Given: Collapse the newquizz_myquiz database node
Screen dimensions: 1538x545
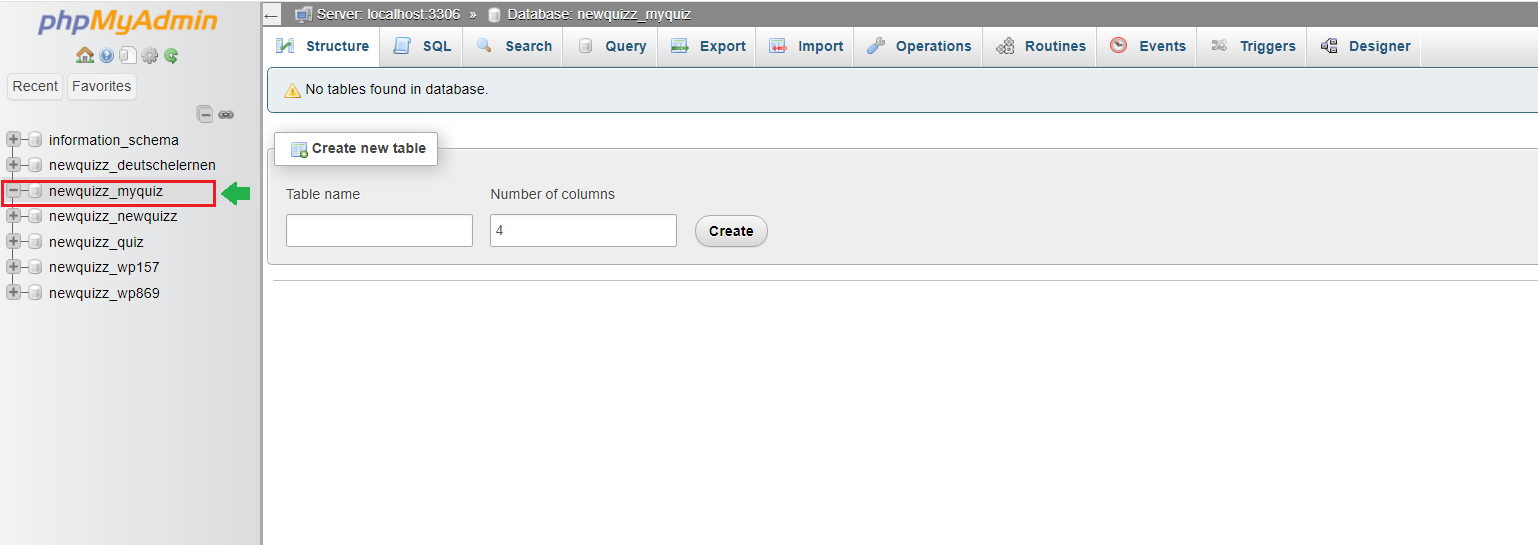Looking at the screenshot, I should pyautogui.click(x=13, y=191).
